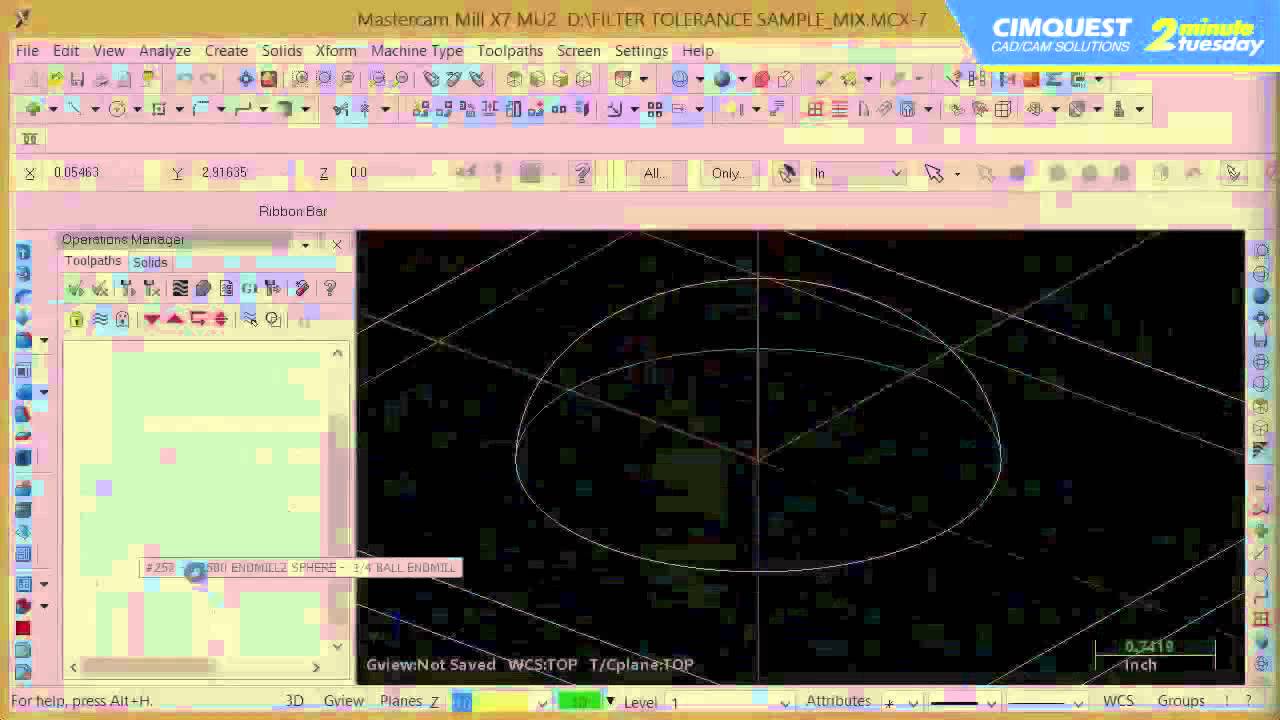
Task: Click the Operations Manager help question icon
Action: pyautogui.click(x=330, y=289)
